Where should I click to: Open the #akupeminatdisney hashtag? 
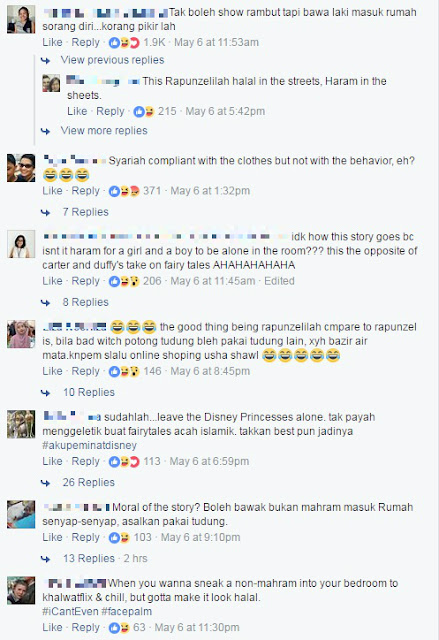(x=89, y=445)
